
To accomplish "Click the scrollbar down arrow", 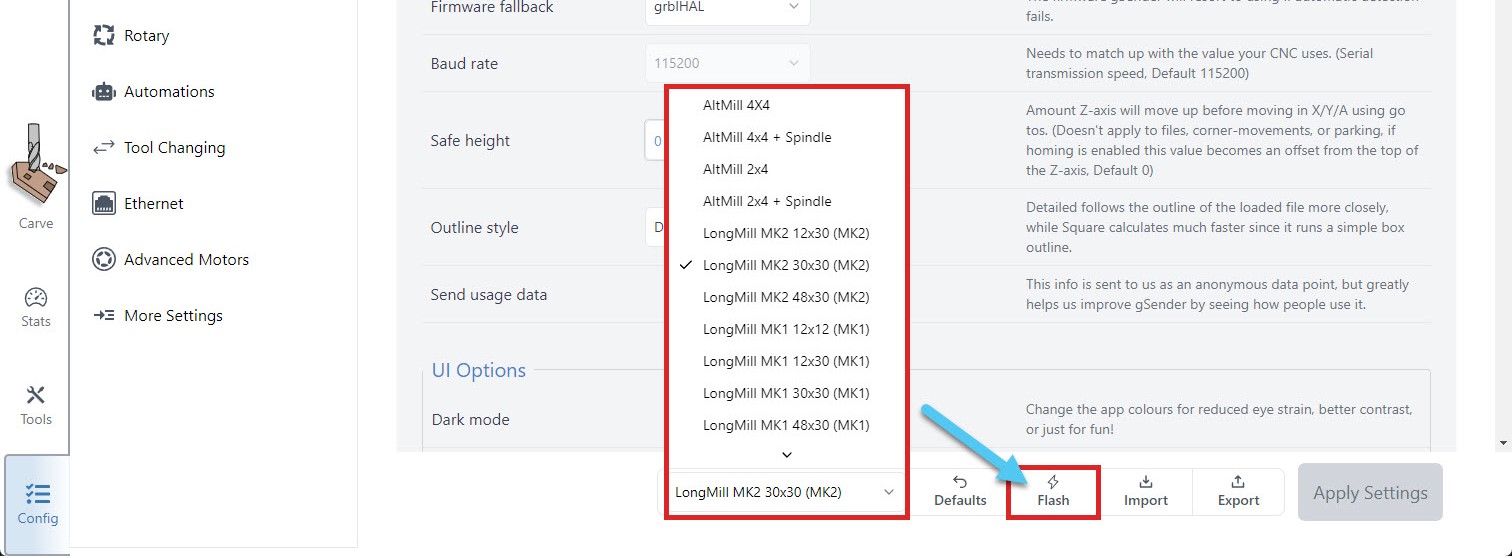I will pyautogui.click(x=1502, y=442).
